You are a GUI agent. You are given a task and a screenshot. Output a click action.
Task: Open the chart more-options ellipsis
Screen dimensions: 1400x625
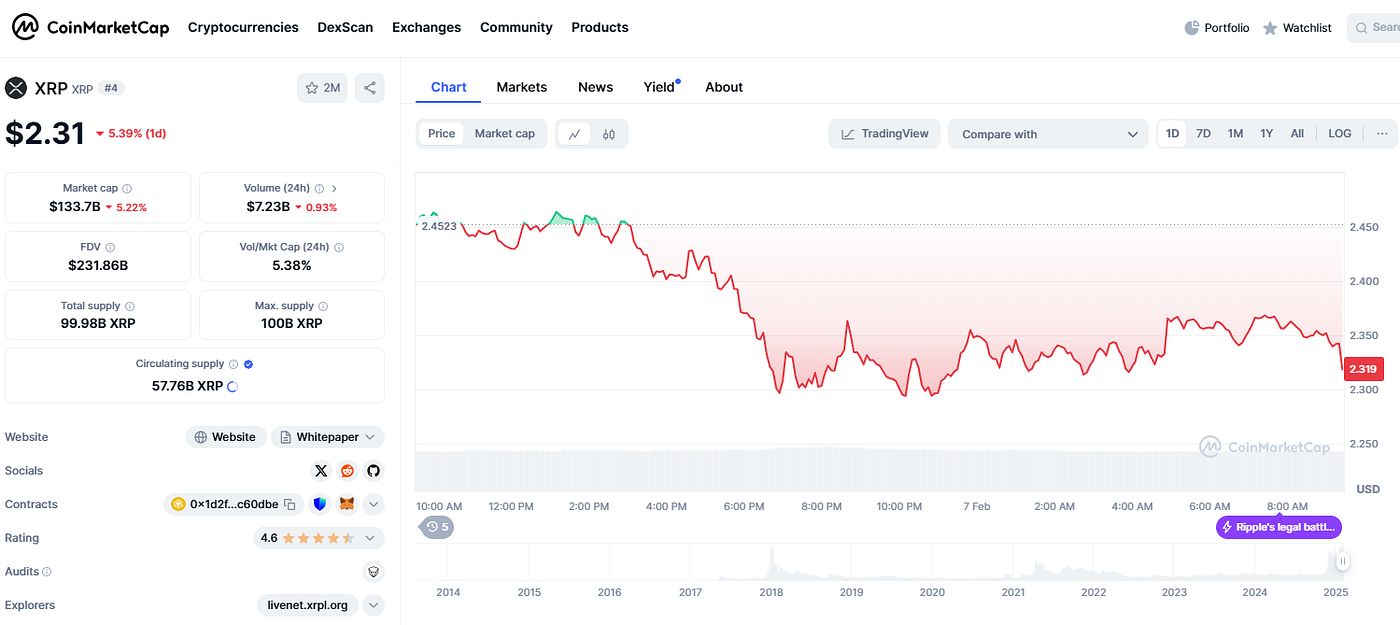pyautogui.click(x=1382, y=134)
